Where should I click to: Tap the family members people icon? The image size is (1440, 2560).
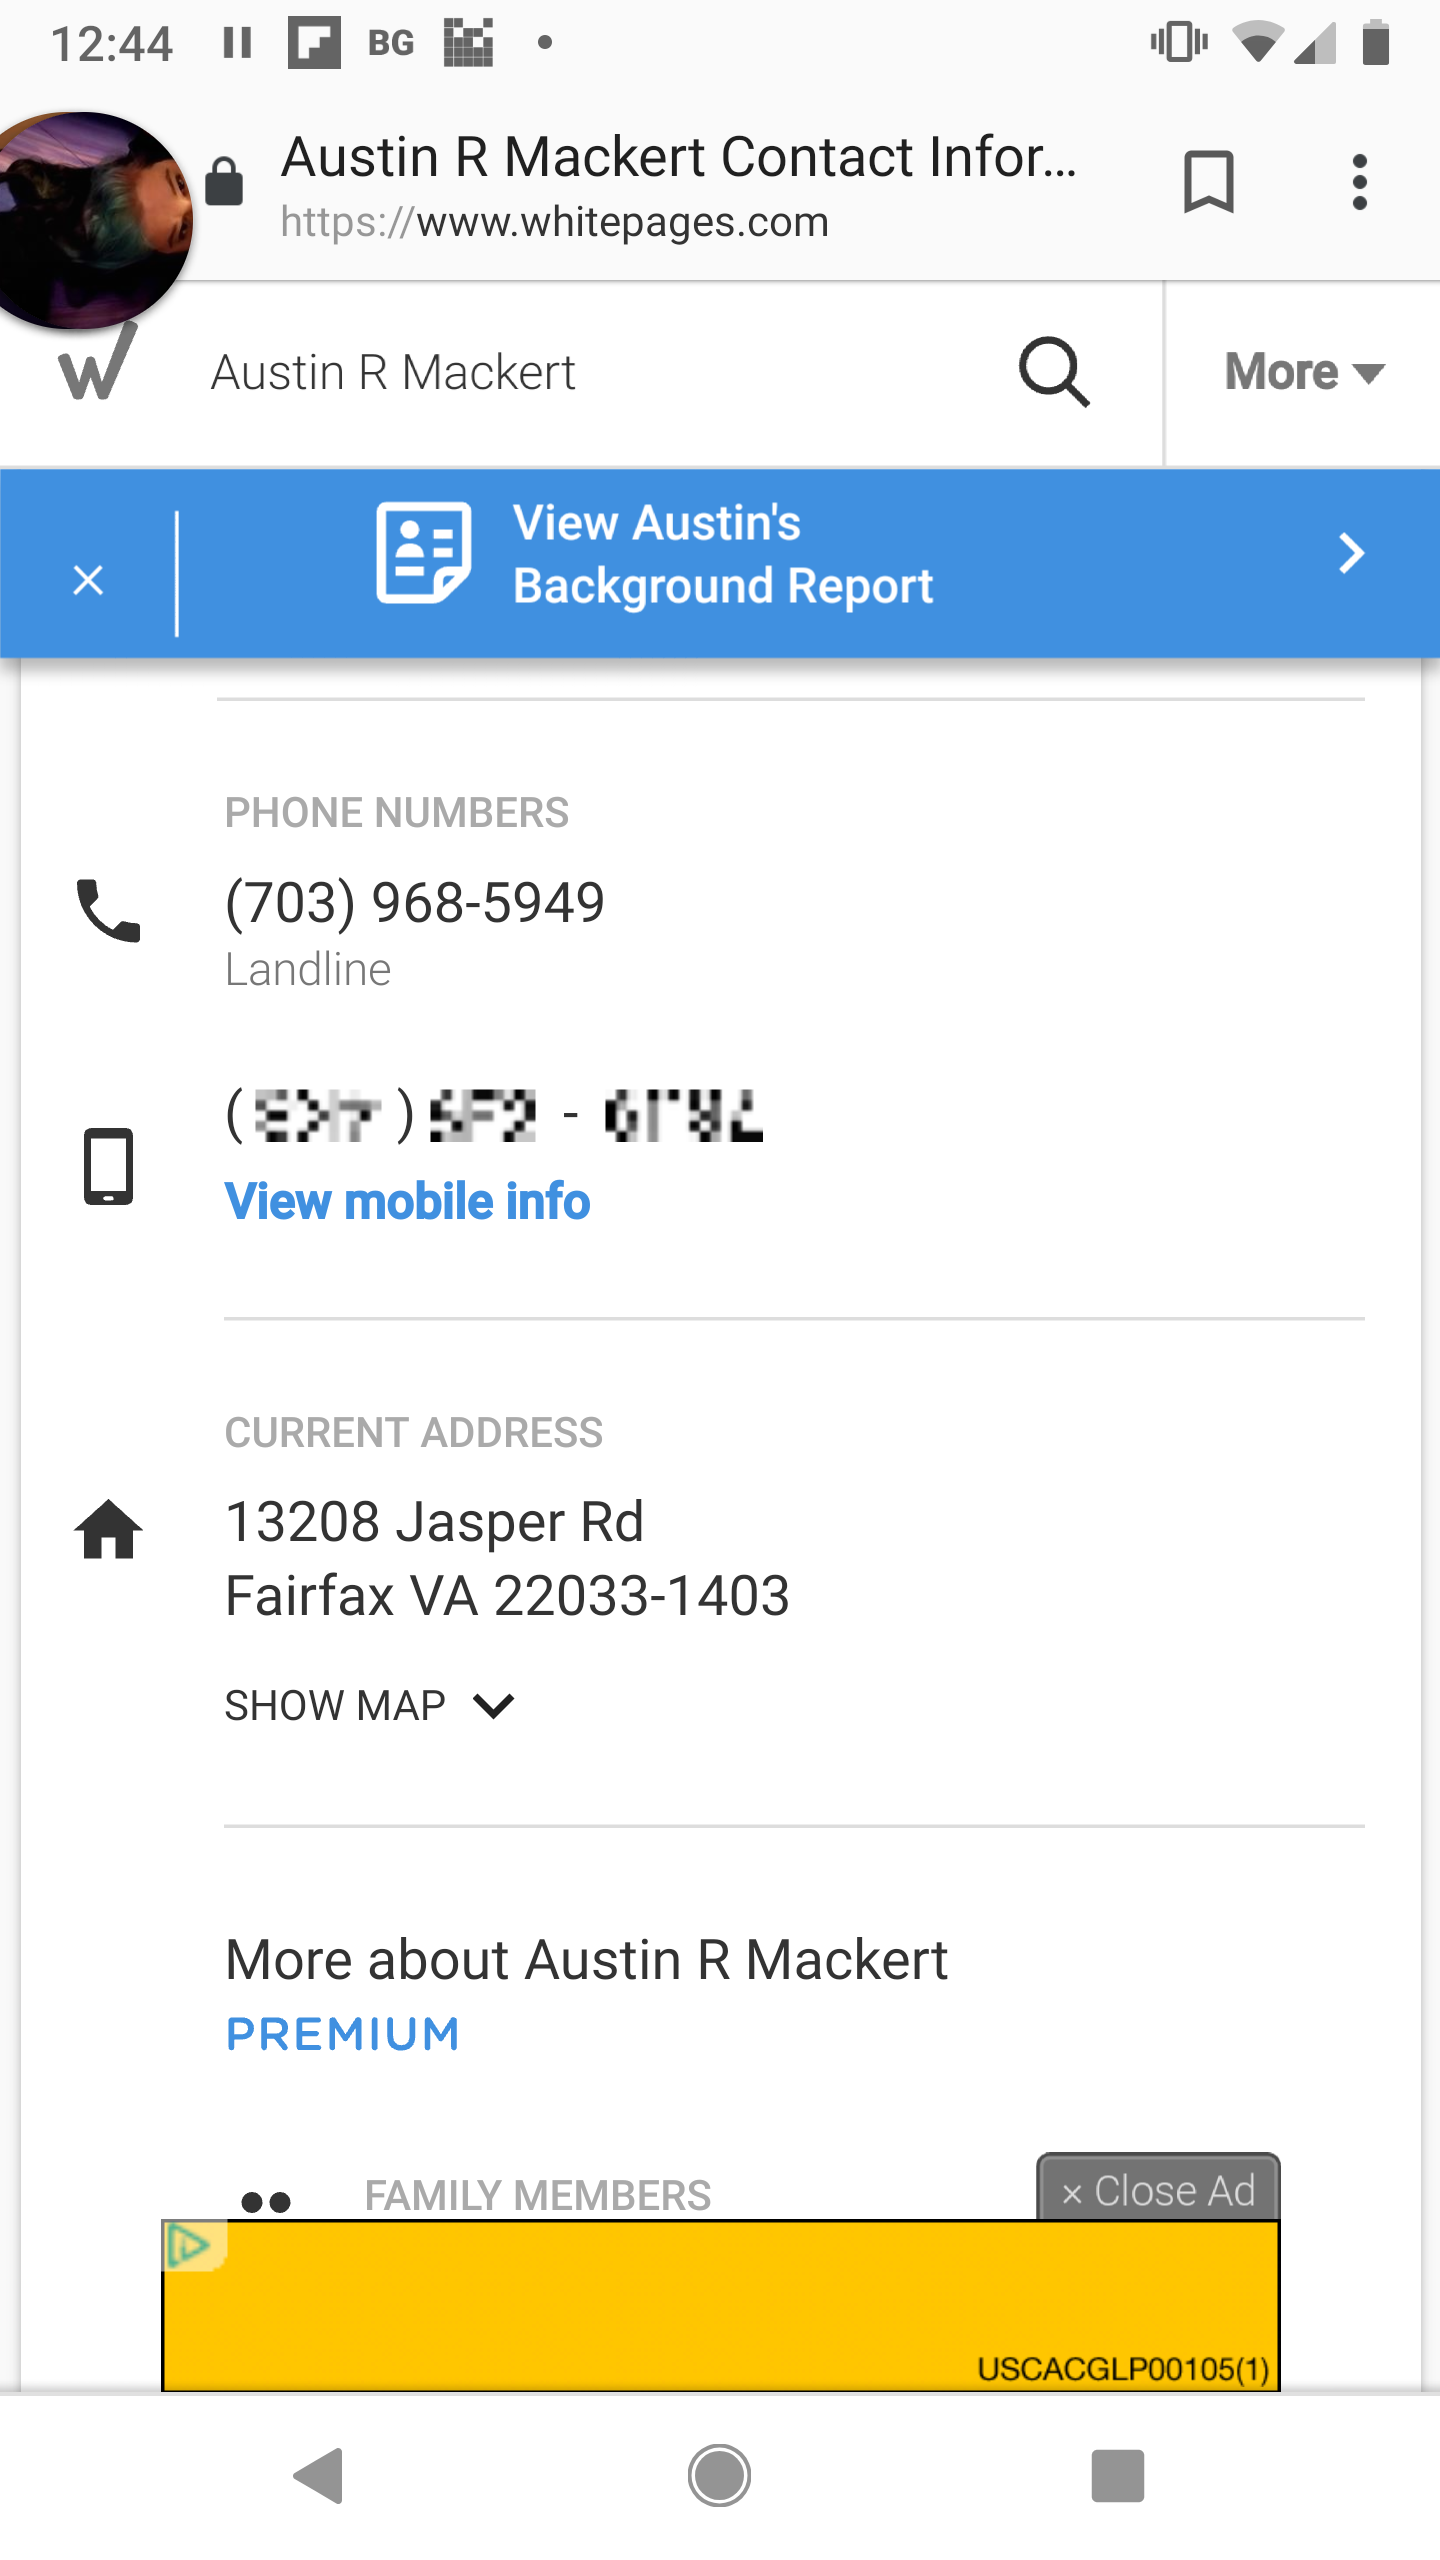[266, 2201]
